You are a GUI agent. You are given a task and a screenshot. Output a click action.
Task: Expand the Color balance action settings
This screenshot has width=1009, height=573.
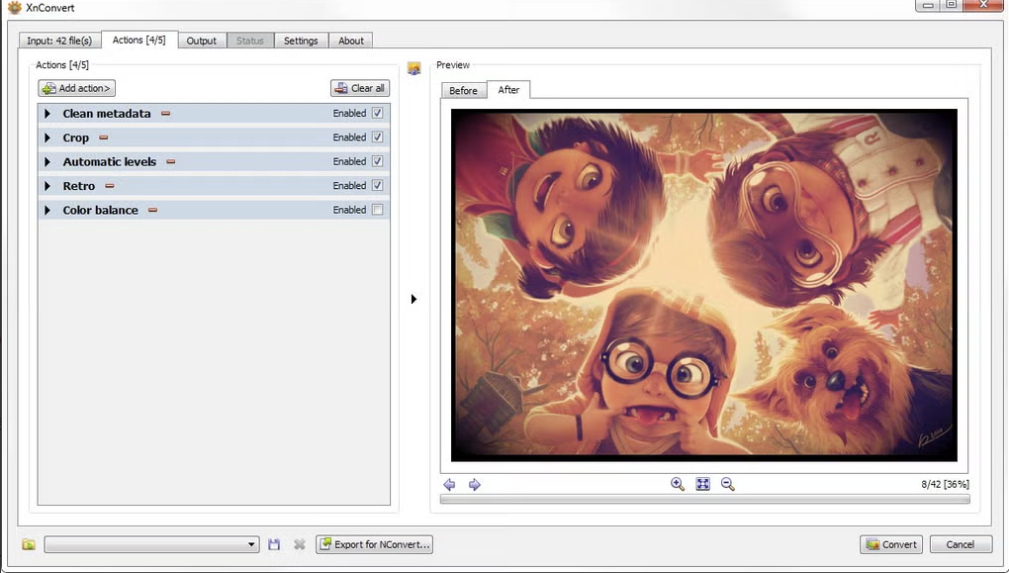(x=47, y=210)
